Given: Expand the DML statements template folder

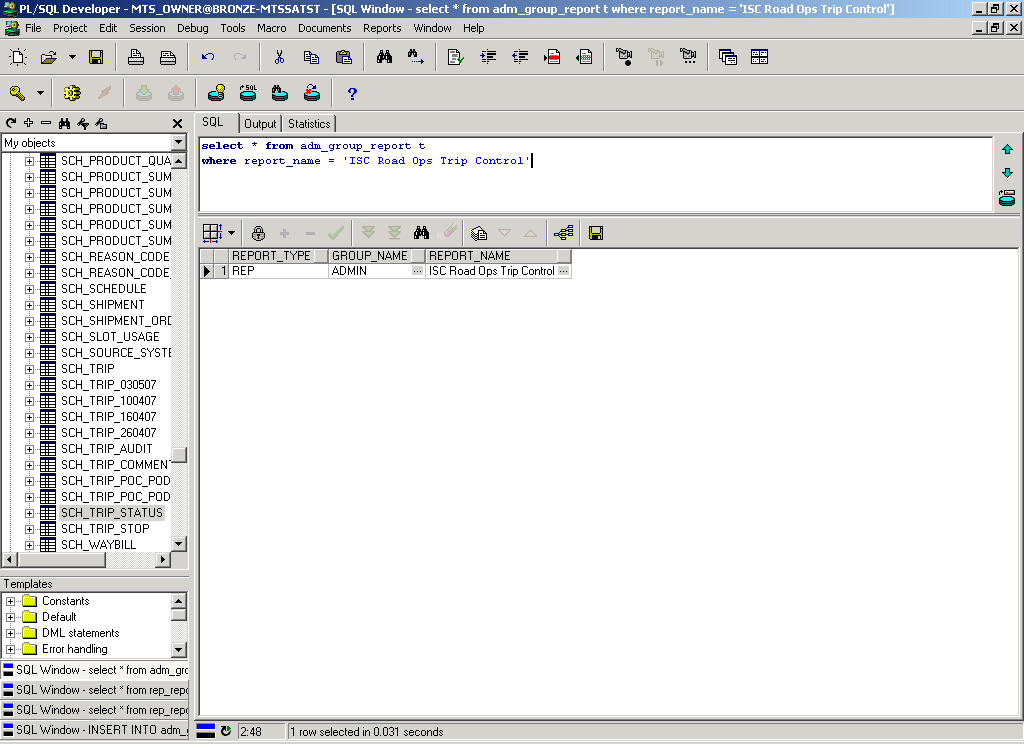Looking at the screenshot, I should click(10, 633).
